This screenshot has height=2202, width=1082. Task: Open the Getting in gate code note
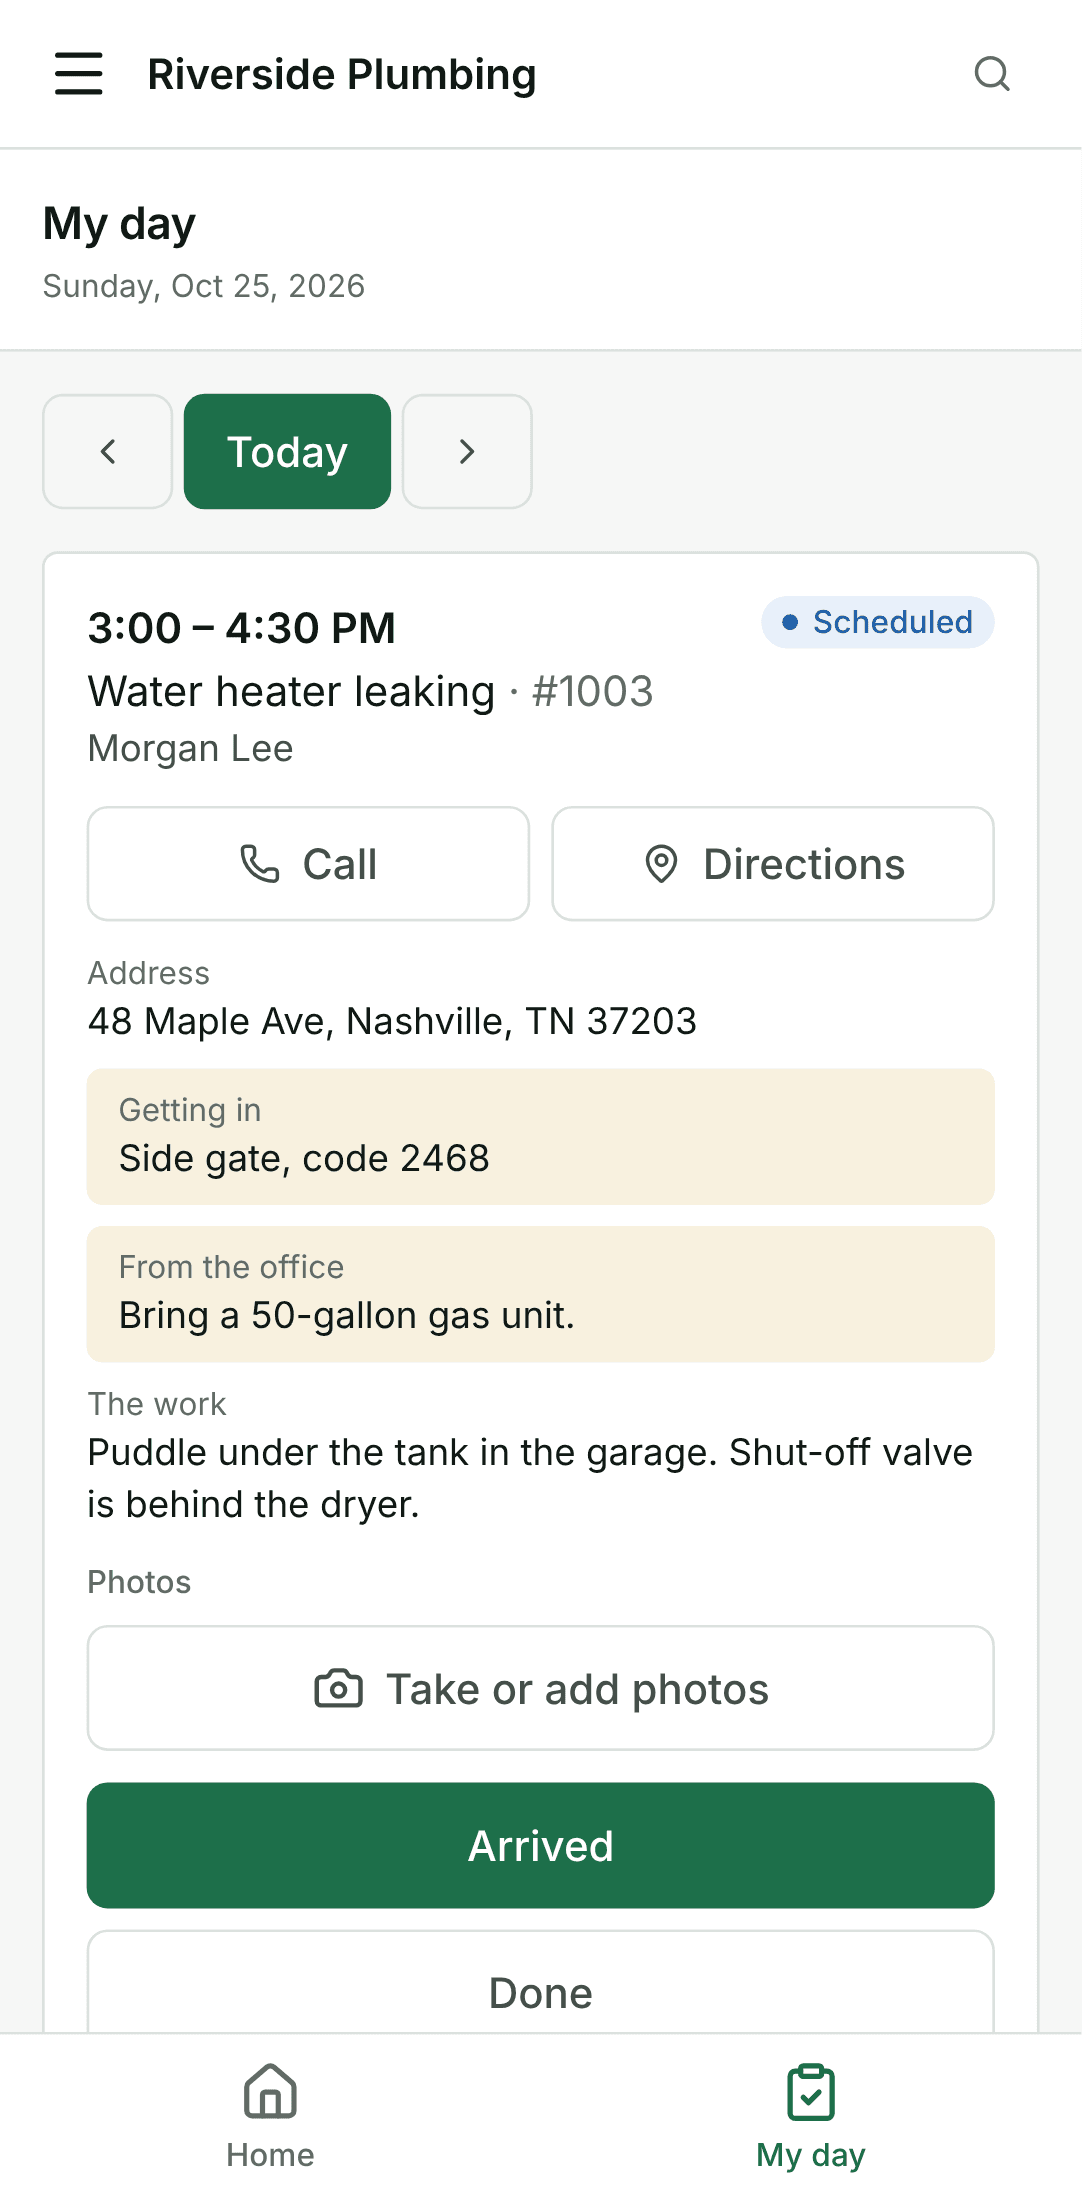(541, 1137)
